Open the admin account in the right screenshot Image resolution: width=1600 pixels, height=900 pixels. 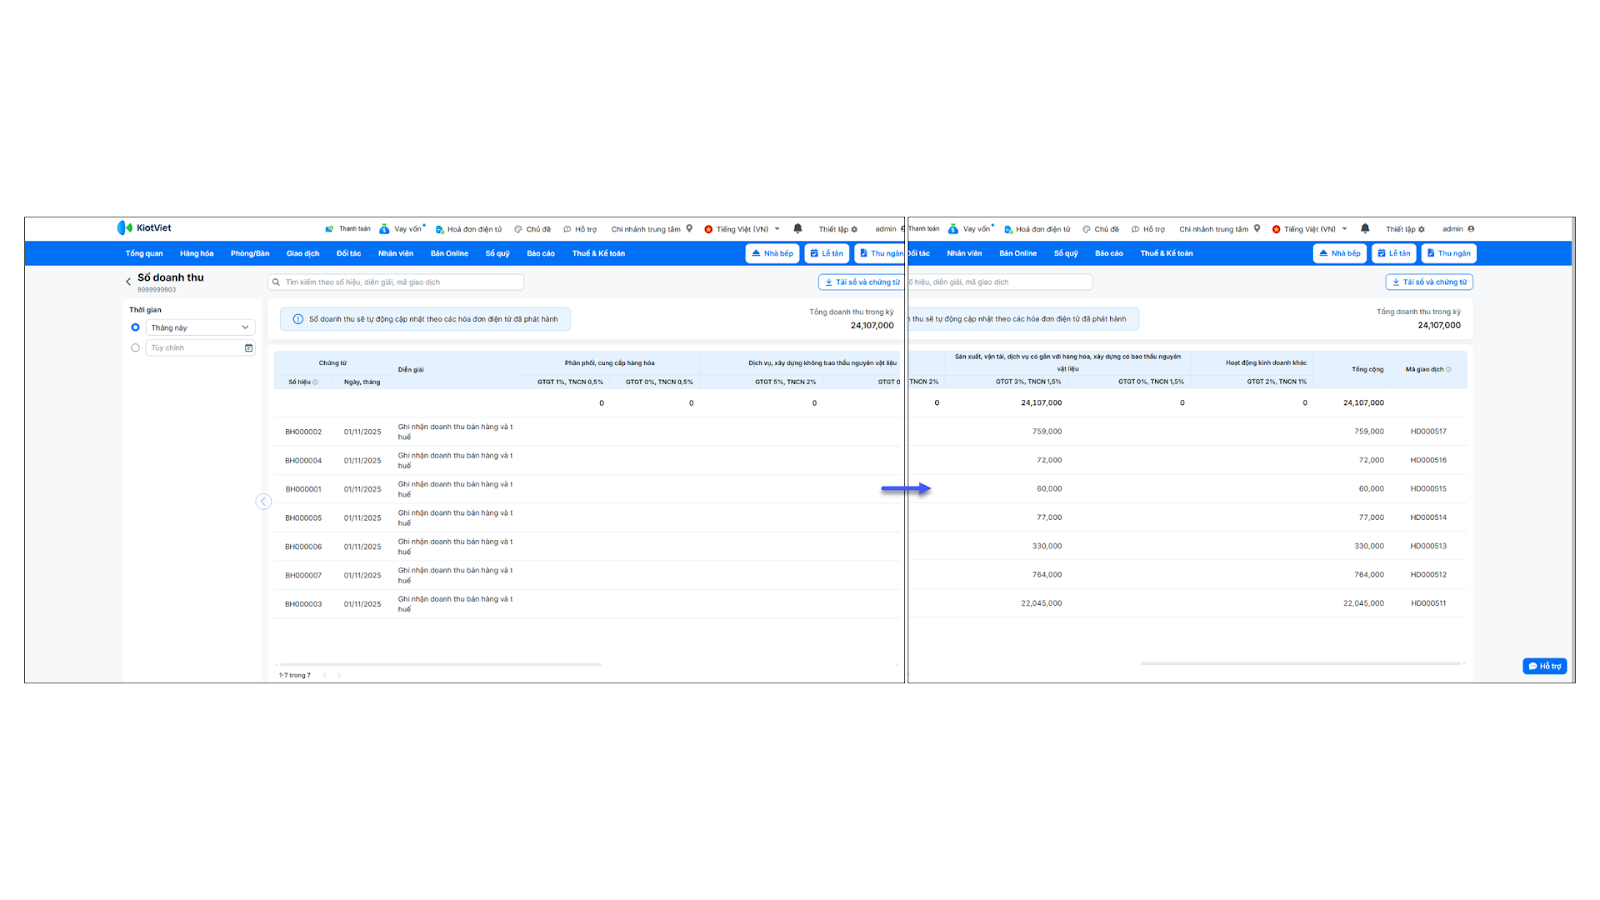tap(1458, 229)
